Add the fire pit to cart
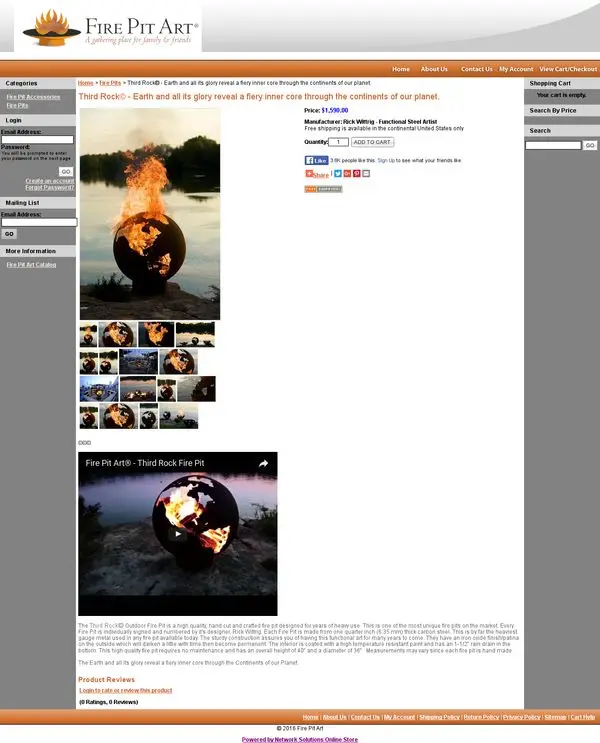The height and width of the screenshot is (743, 600). pos(373,142)
